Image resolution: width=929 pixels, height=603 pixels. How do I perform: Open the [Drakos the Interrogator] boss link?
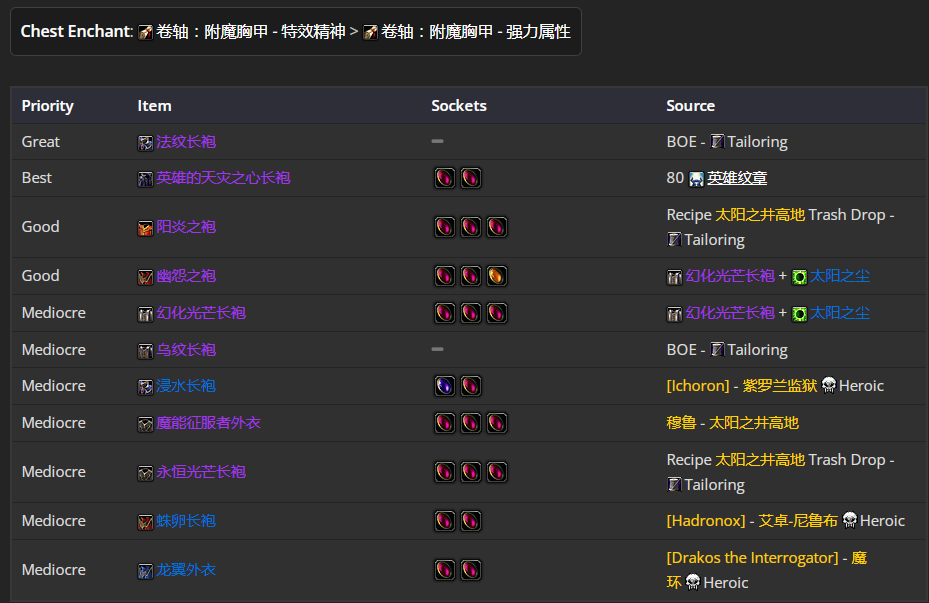point(752,557)
